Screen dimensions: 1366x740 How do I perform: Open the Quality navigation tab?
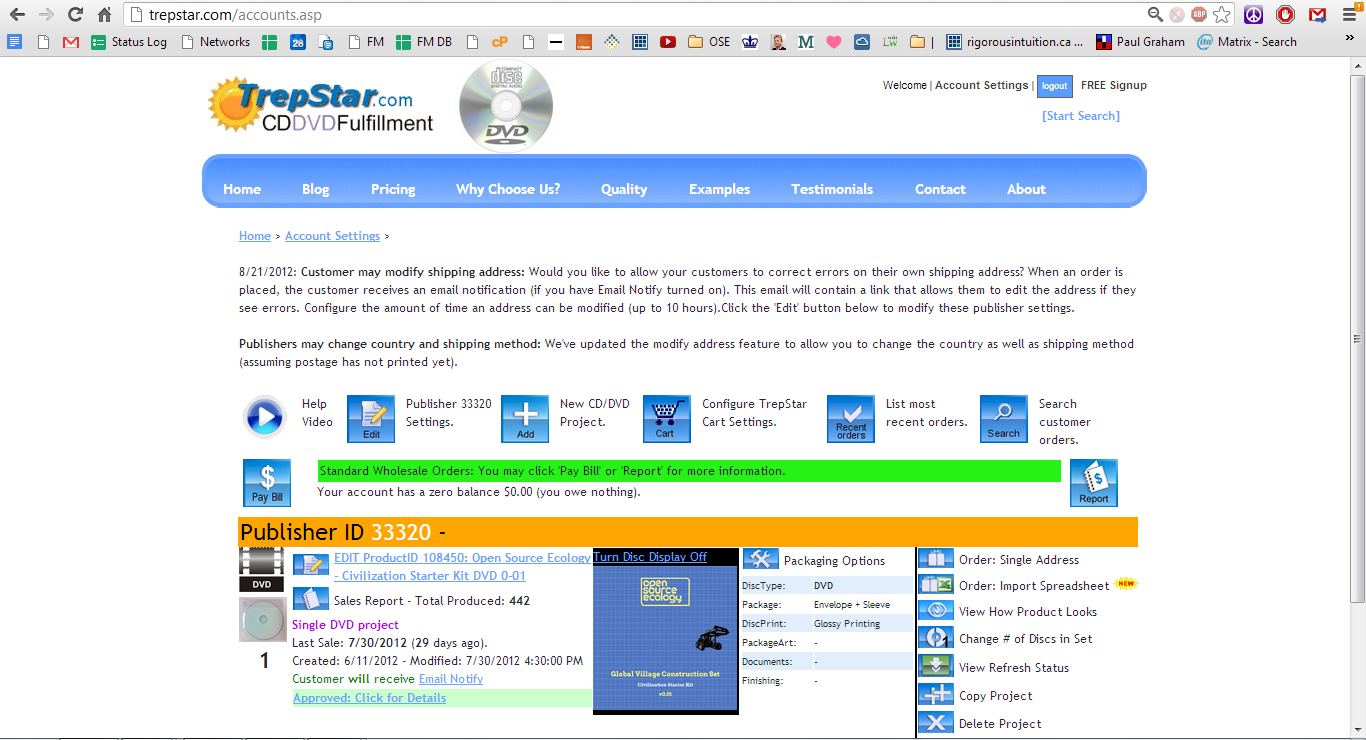pyautogui.click(x=624, y=189)
